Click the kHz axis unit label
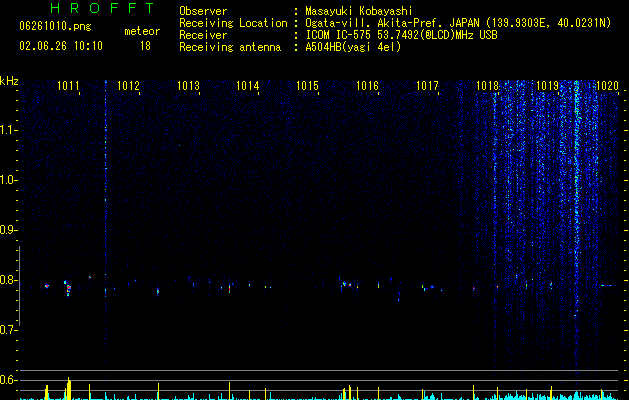Image resolution: width=629 pixels, height=400 pixels. 9,81
